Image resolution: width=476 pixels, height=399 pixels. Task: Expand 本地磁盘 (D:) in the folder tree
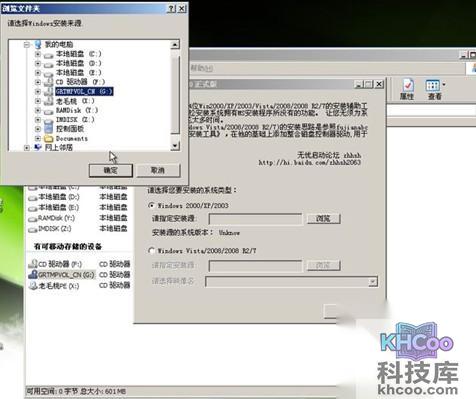[38, 63]
